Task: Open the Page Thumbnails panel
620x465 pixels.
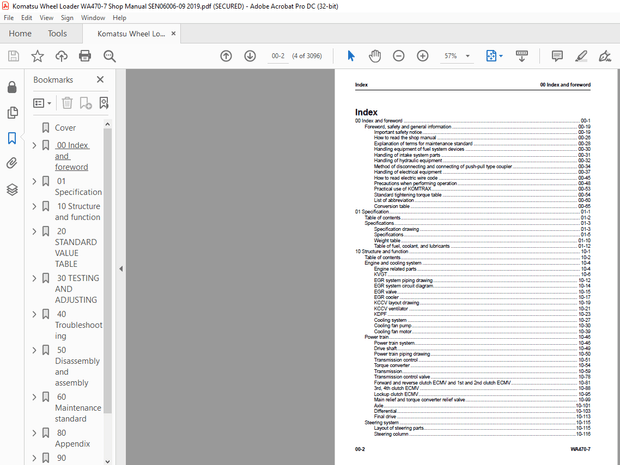Action: pos(12,113)
